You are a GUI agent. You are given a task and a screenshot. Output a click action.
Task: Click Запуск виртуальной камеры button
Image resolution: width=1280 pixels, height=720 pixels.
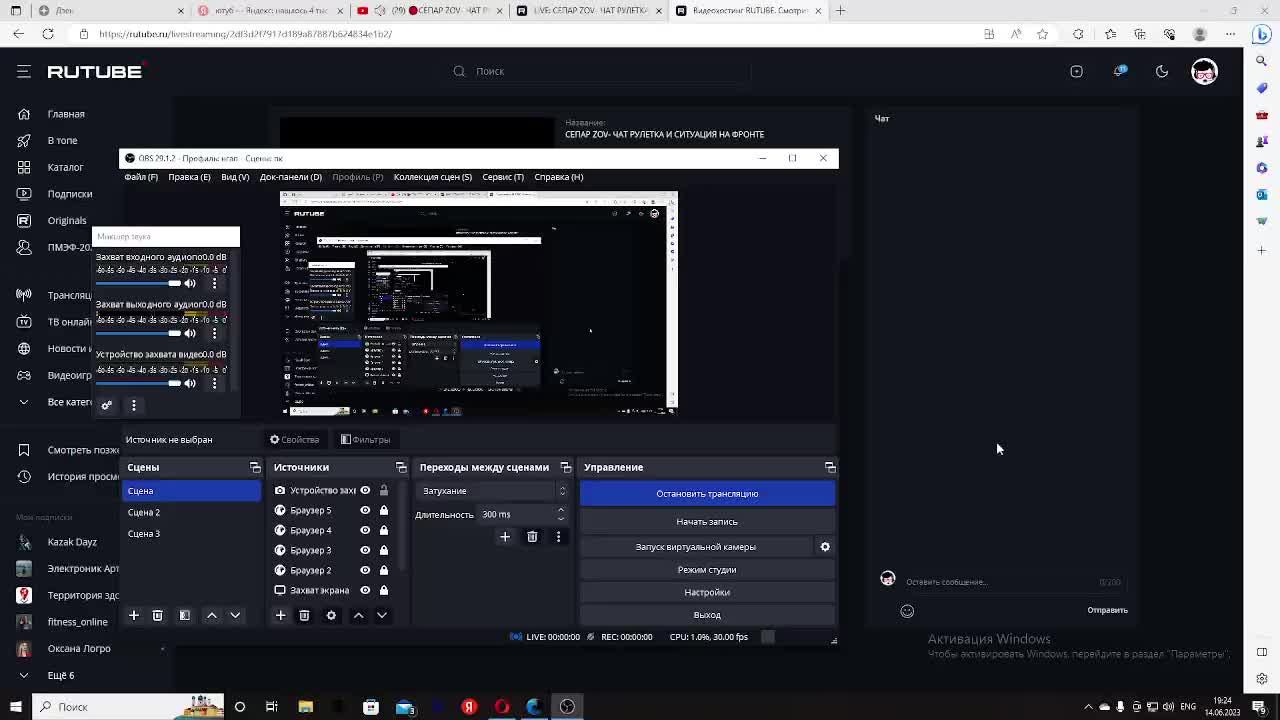(x=696, y=547)
